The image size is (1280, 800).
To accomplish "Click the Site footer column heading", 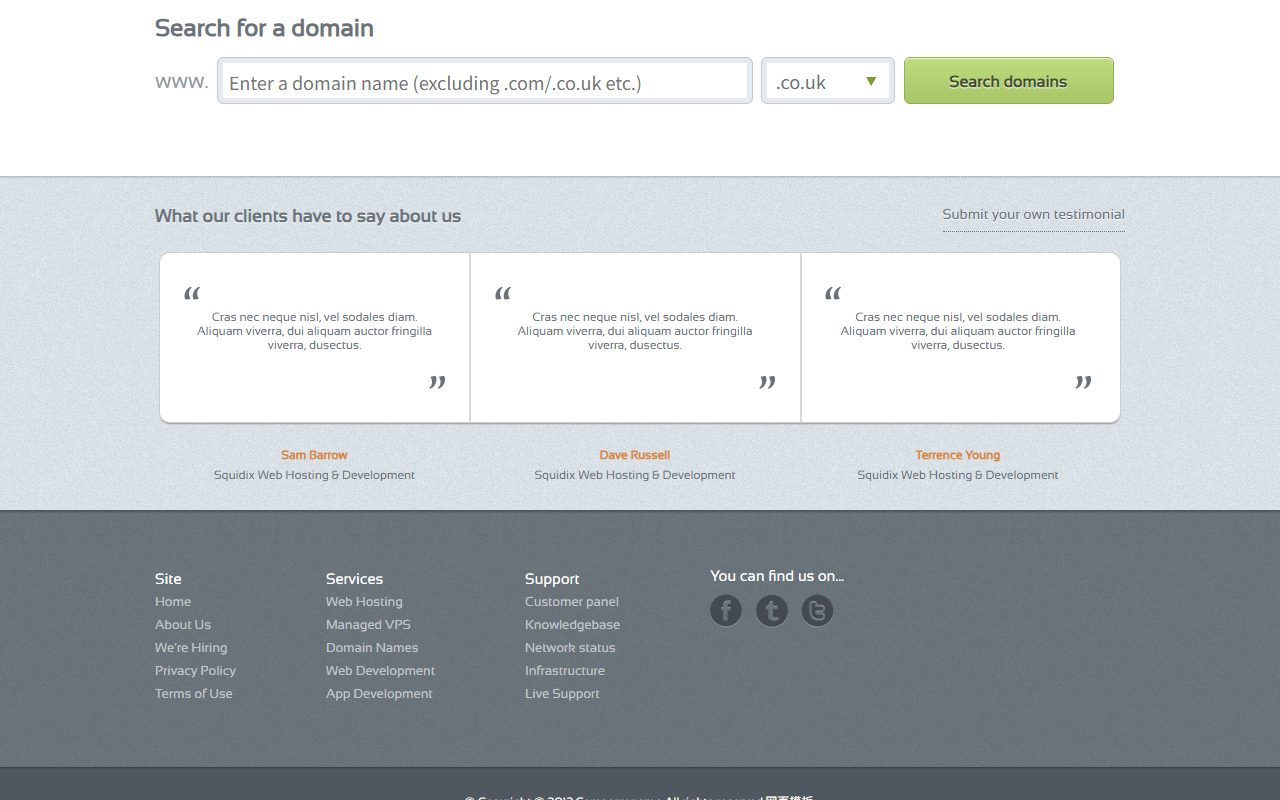I will pyautogui.click(x=168, y=579).
